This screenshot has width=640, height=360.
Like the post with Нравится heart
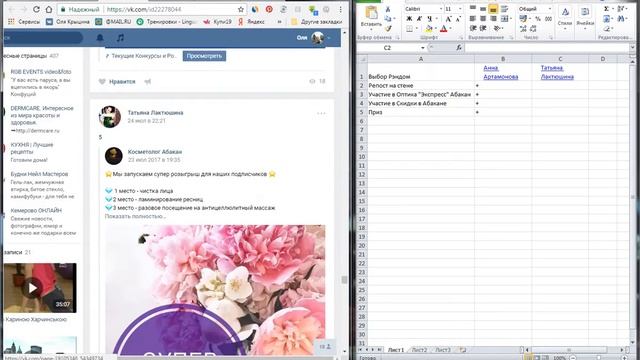[117, 82]
